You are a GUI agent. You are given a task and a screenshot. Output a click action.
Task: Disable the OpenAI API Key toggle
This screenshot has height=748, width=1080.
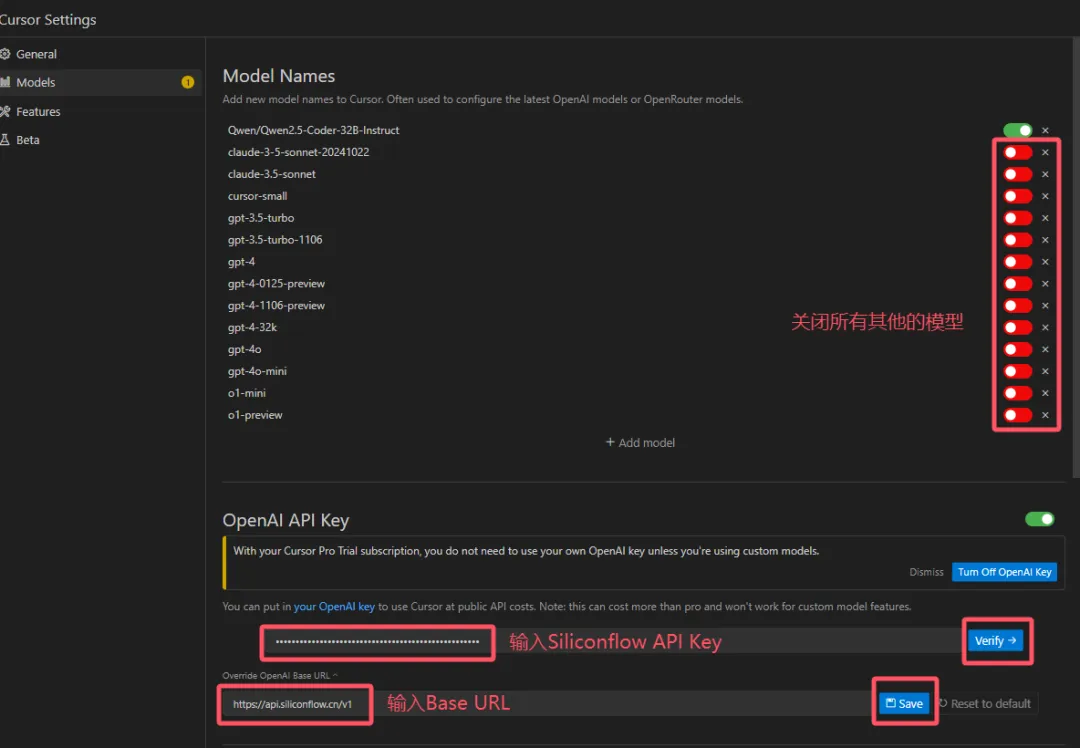tap(1039, 519)
